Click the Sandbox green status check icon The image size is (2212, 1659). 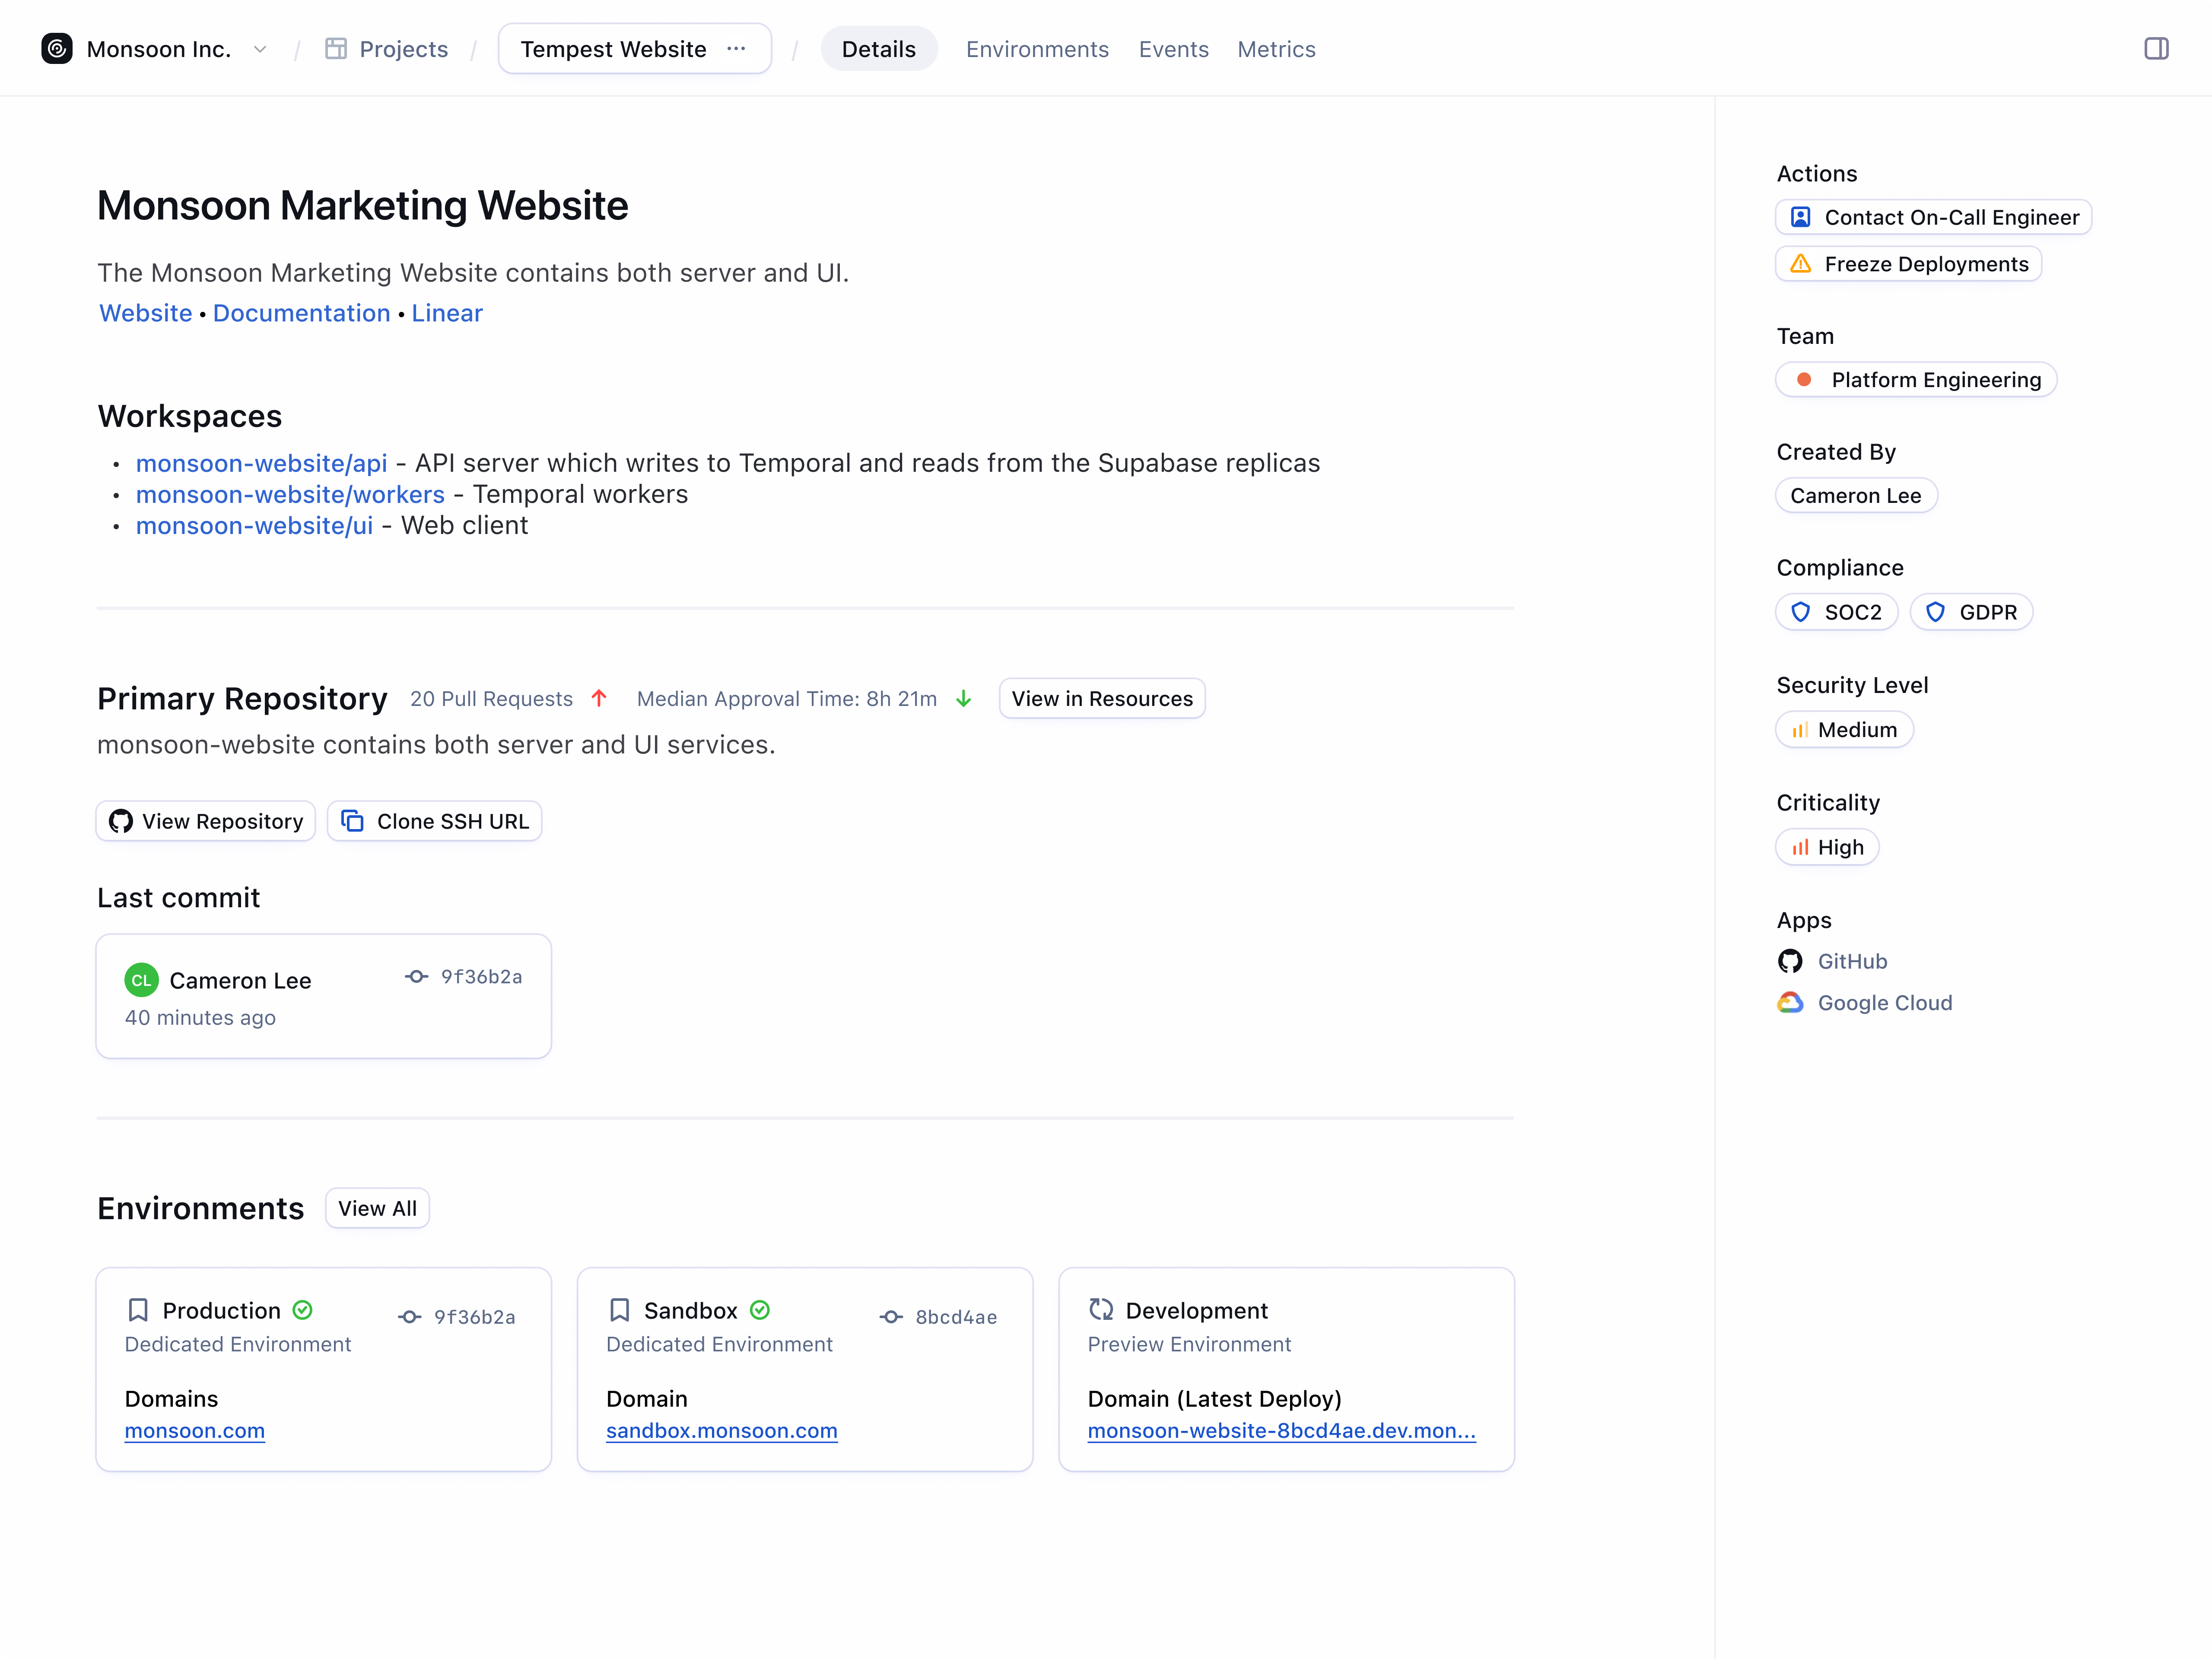coord(760,1310)
